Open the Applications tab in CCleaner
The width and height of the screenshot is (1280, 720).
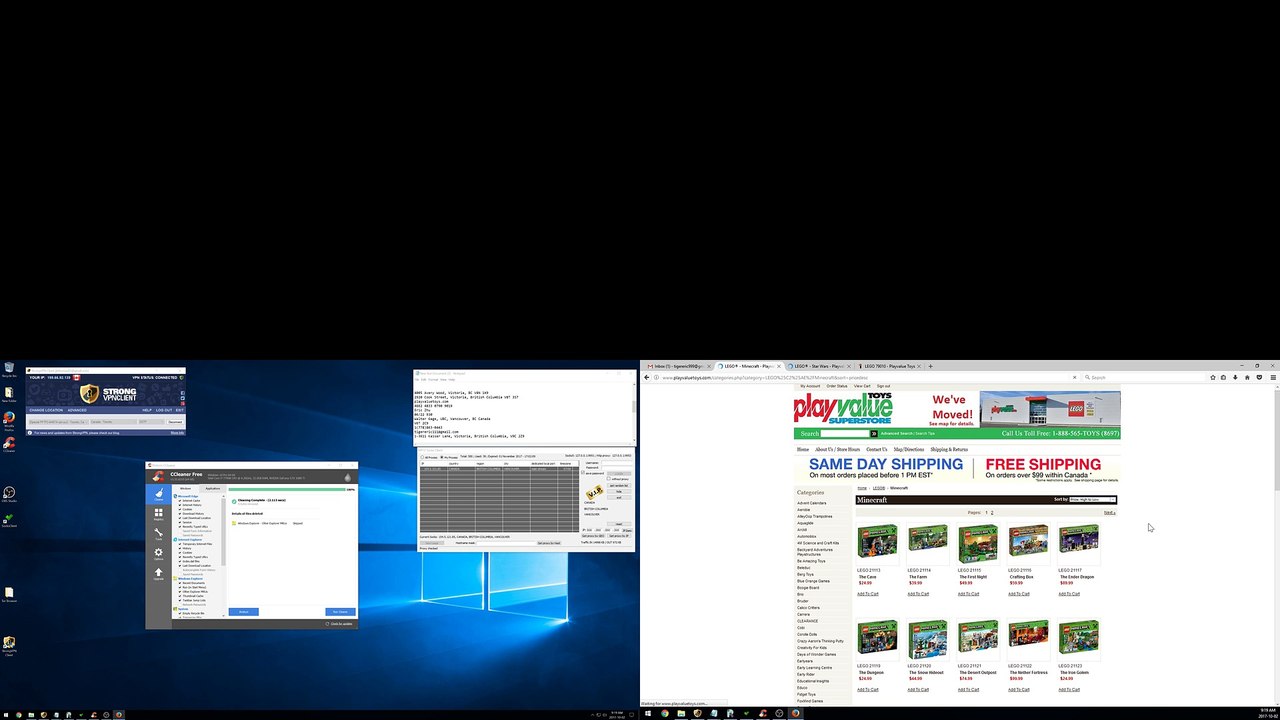tap(213, 488)
